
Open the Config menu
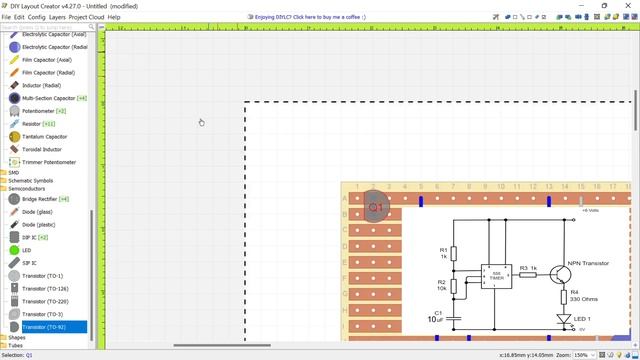36,17
